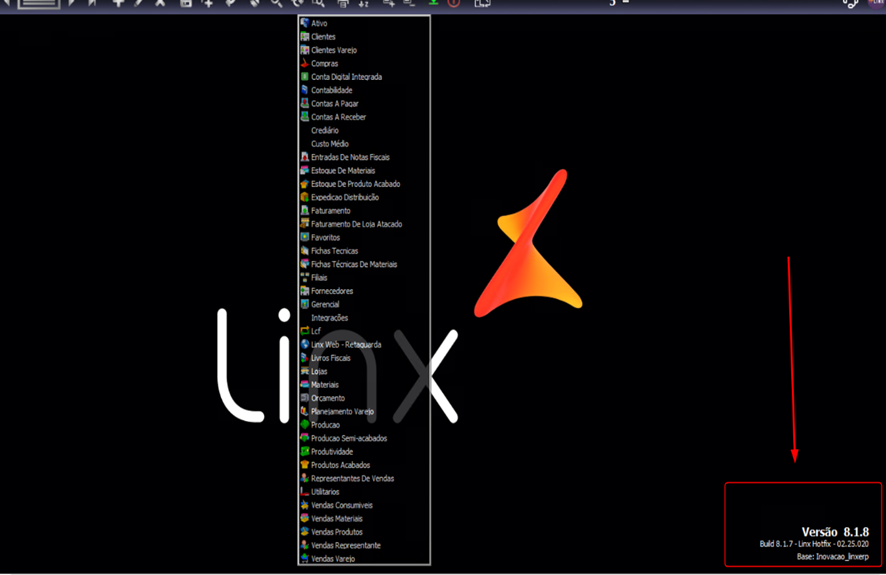Open Estoque De Materiais
Image resolution: width=886 pixels, height=575 pixels.
pos(342,171)
